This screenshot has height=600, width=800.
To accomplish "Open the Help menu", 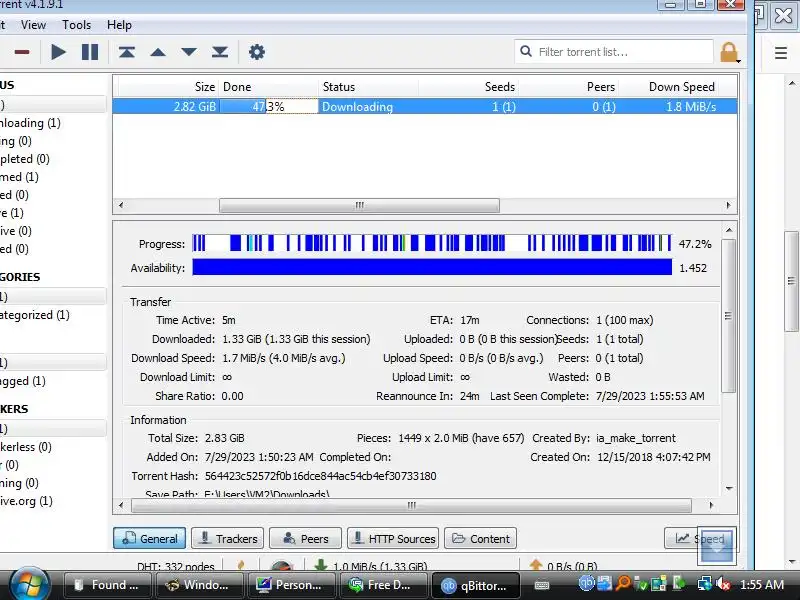I will click(x=119, y=24).
